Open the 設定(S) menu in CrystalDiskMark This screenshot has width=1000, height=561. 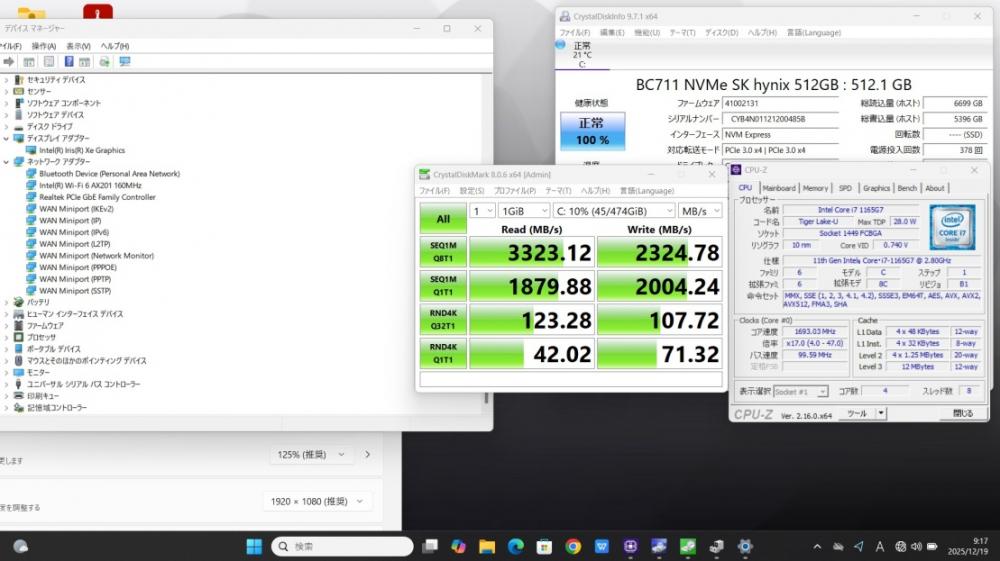pos(472,191)
